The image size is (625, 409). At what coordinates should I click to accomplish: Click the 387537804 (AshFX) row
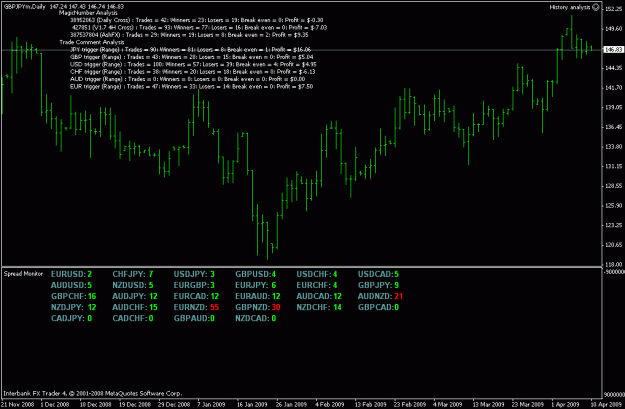[189, 35]
